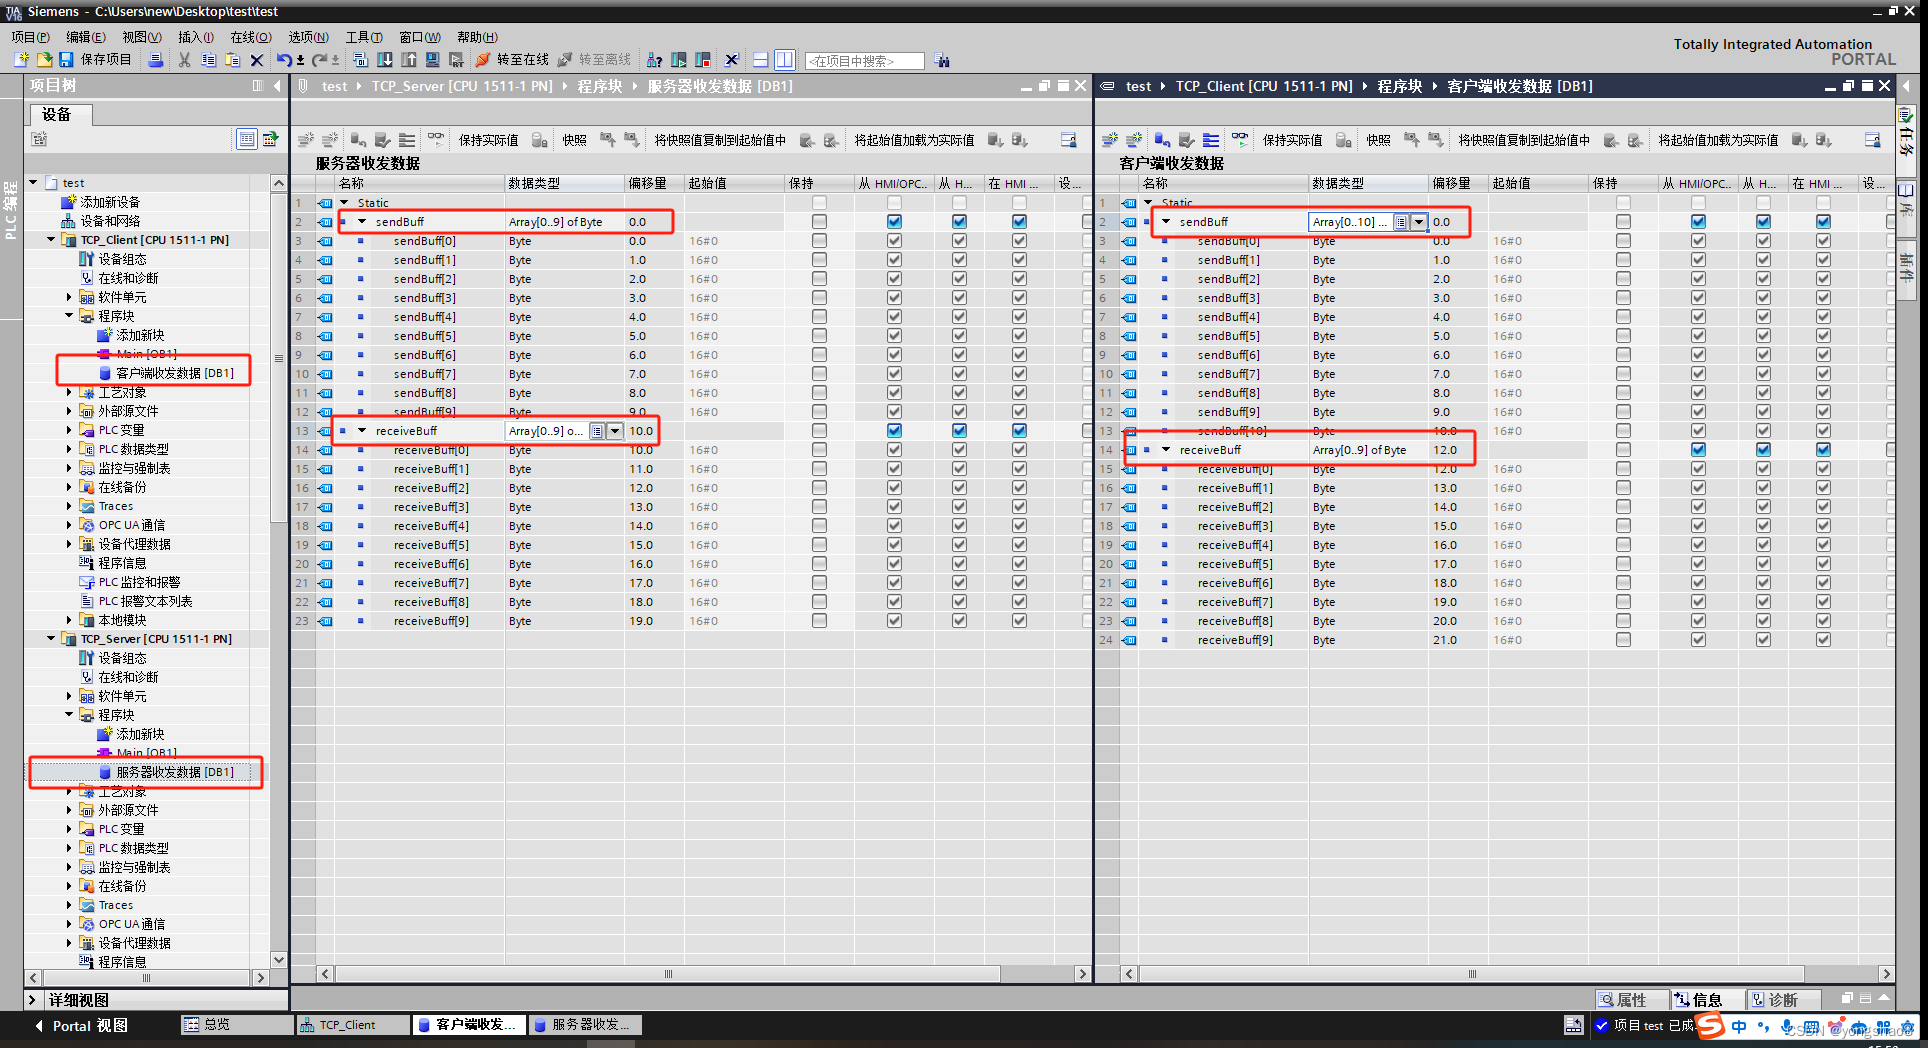Open the 工具(T) menu
This screenshot has width=1928, height=1048.
[x=365, y=37]
